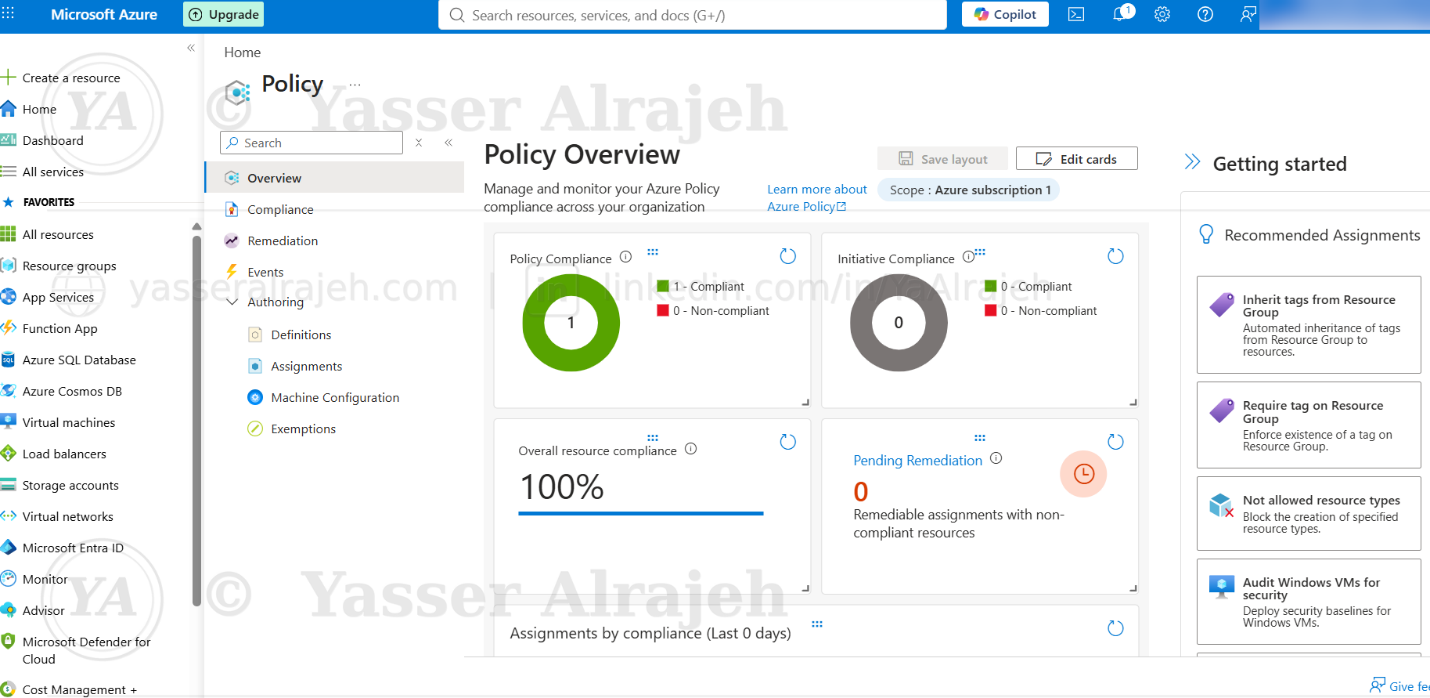
Task: Click the Home breadcrumb link
Action: (242, 52)
